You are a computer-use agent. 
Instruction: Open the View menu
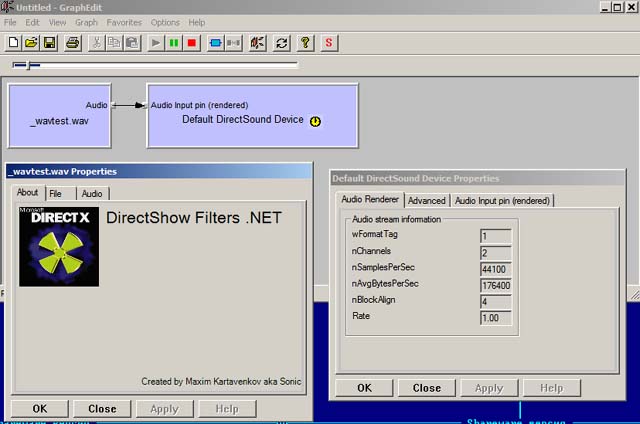point(57,22)
